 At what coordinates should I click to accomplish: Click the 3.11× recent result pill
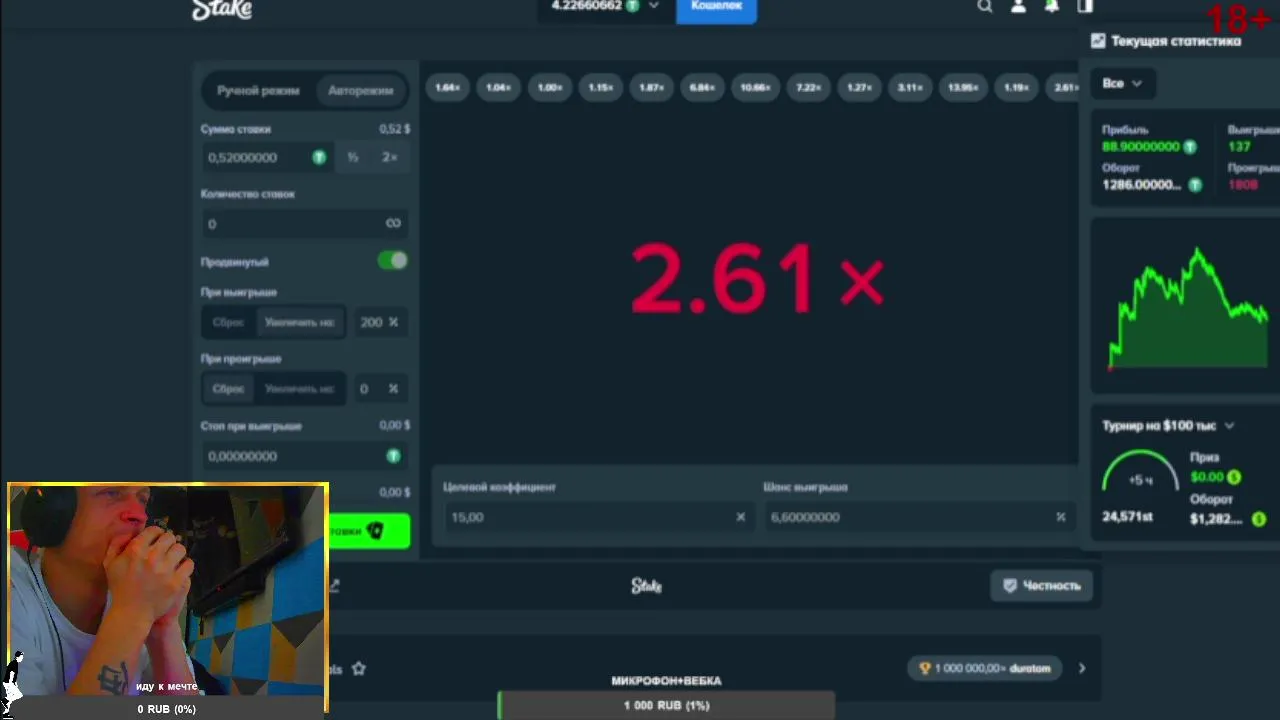point(910,88)
